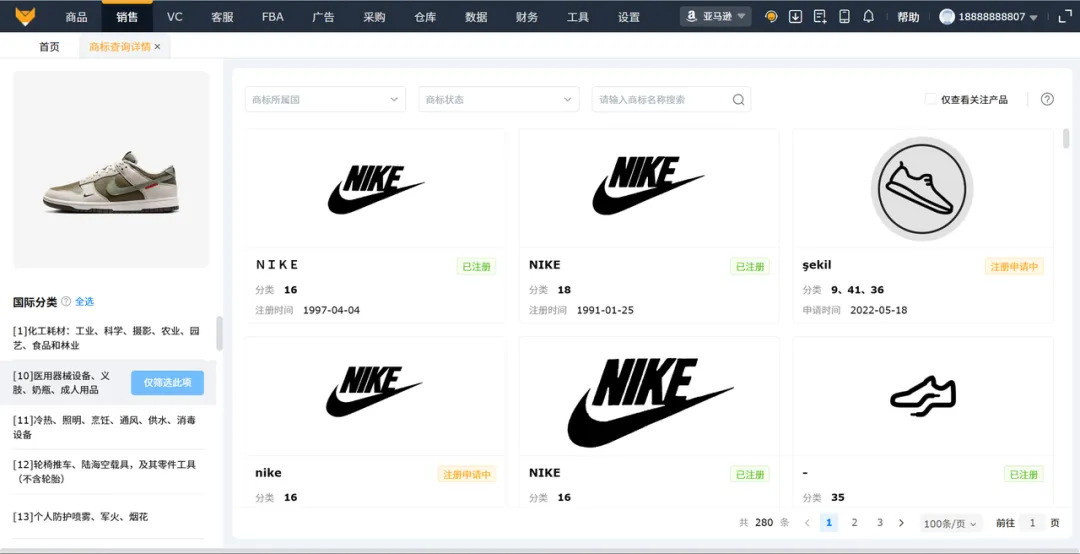Click the user avatar icon
This screenshot has height=554, width=1080.
[947, 17]
